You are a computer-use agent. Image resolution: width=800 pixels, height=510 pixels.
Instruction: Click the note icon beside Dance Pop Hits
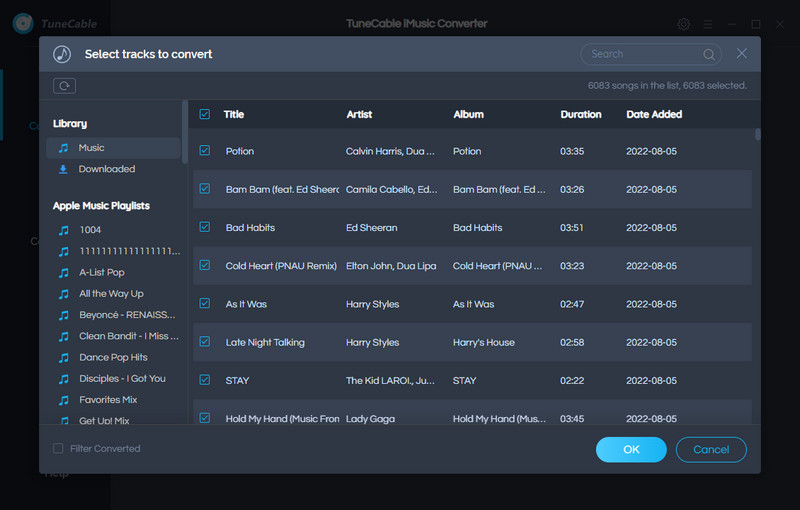pos(64,358)
